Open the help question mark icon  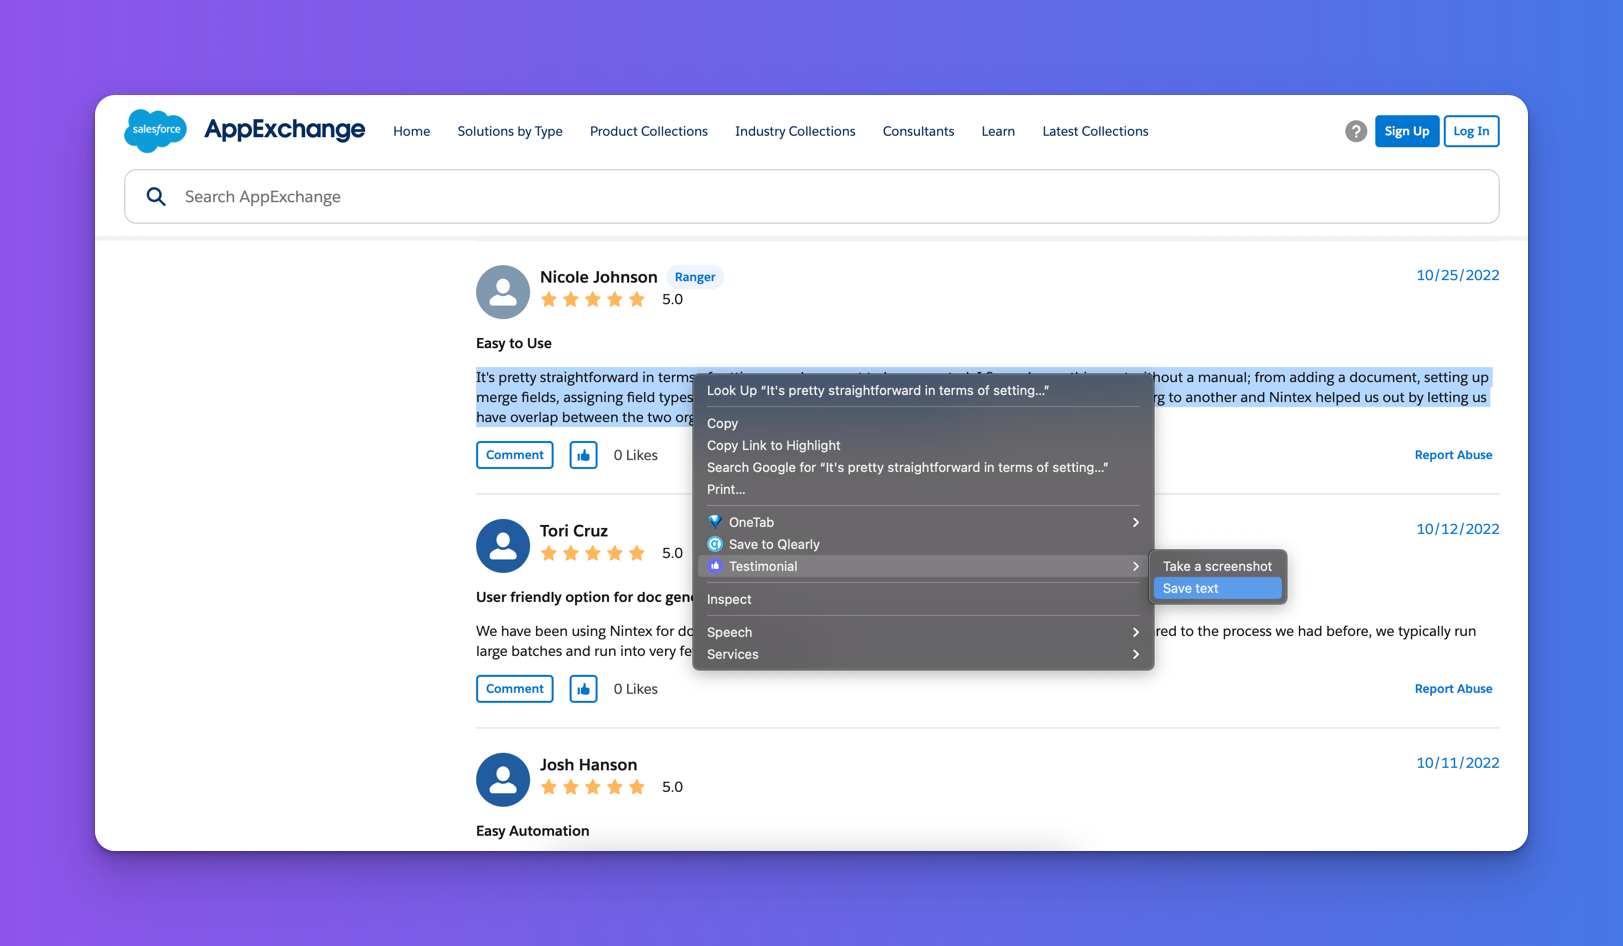pyautogui.click(x=1355, y=131)
